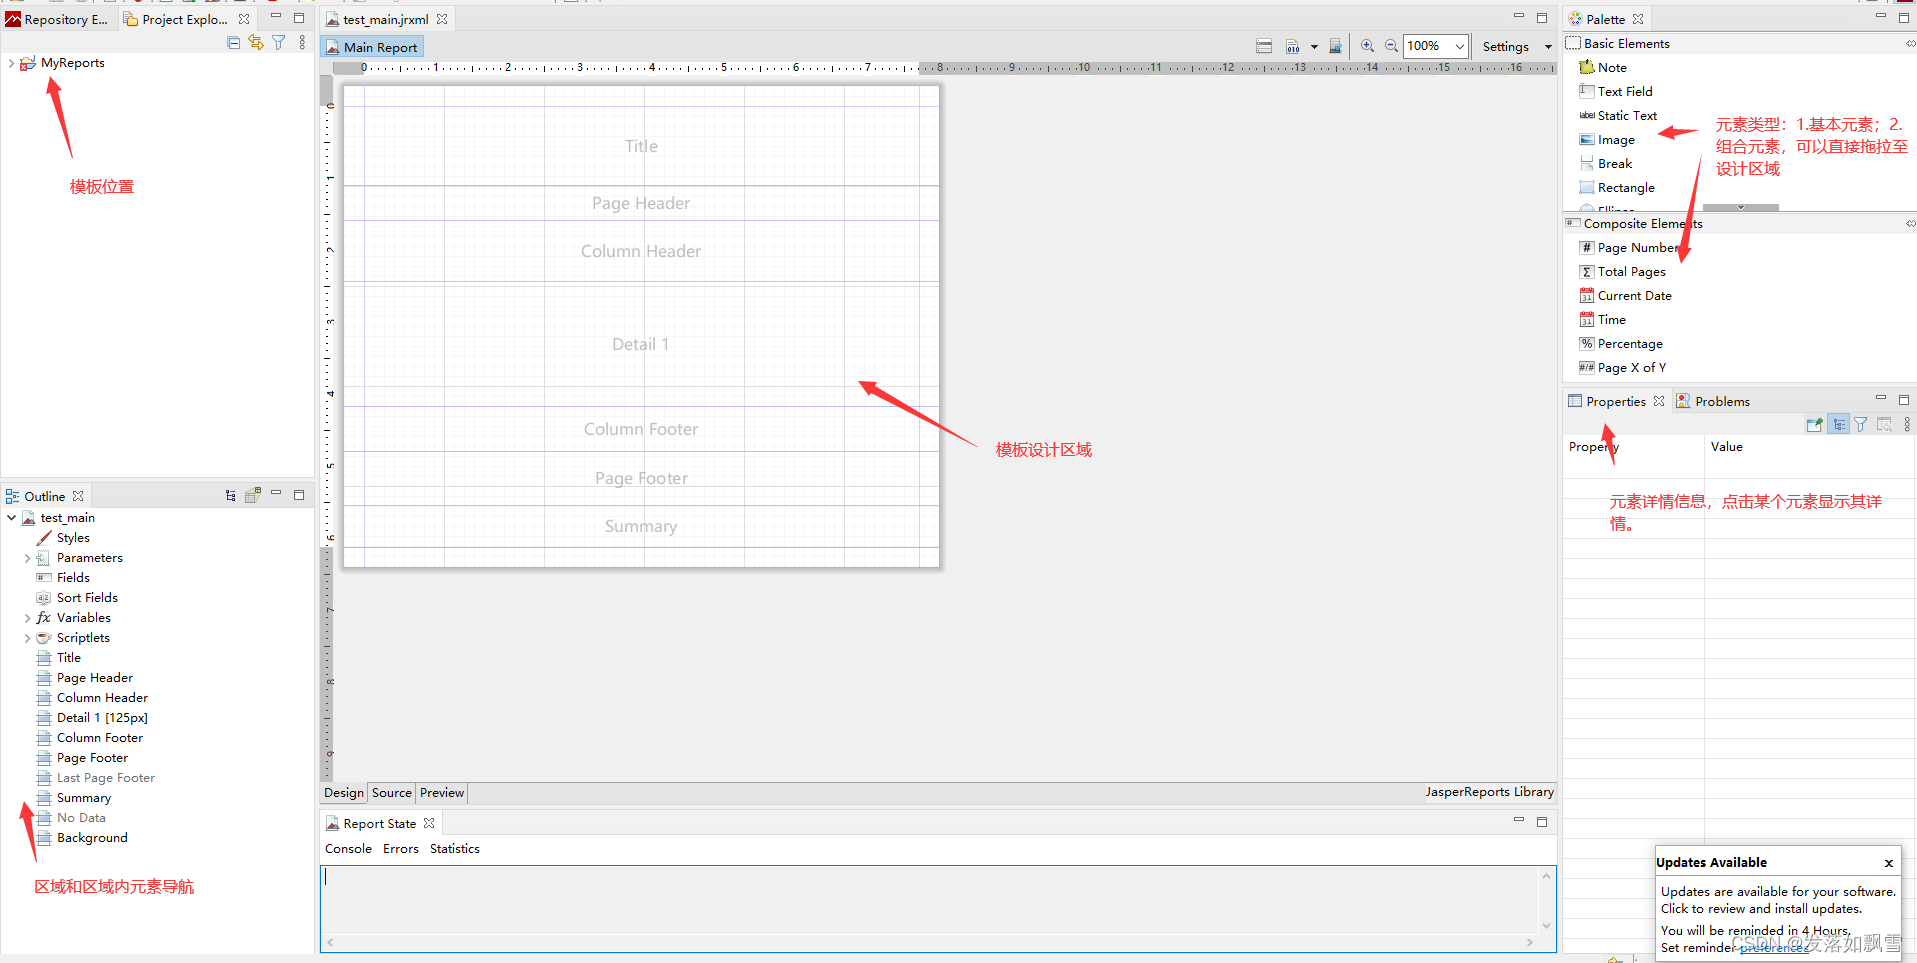The image size is (1917, 963).
Task: Toggle Link with Editor arrows icon
Action: coord(256,43)
